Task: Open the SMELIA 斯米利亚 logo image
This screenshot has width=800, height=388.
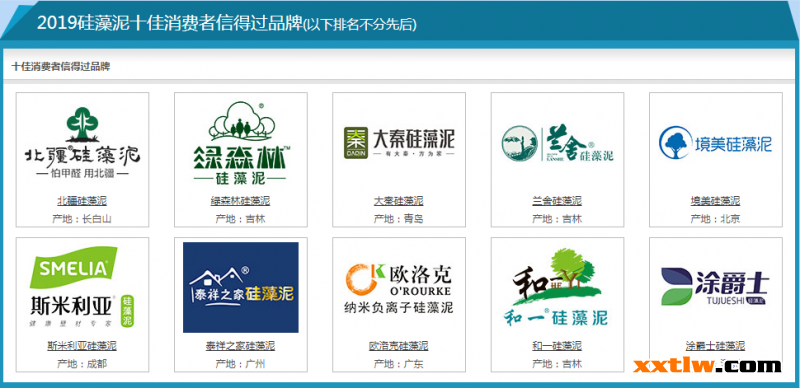Action: click(82, 287)
